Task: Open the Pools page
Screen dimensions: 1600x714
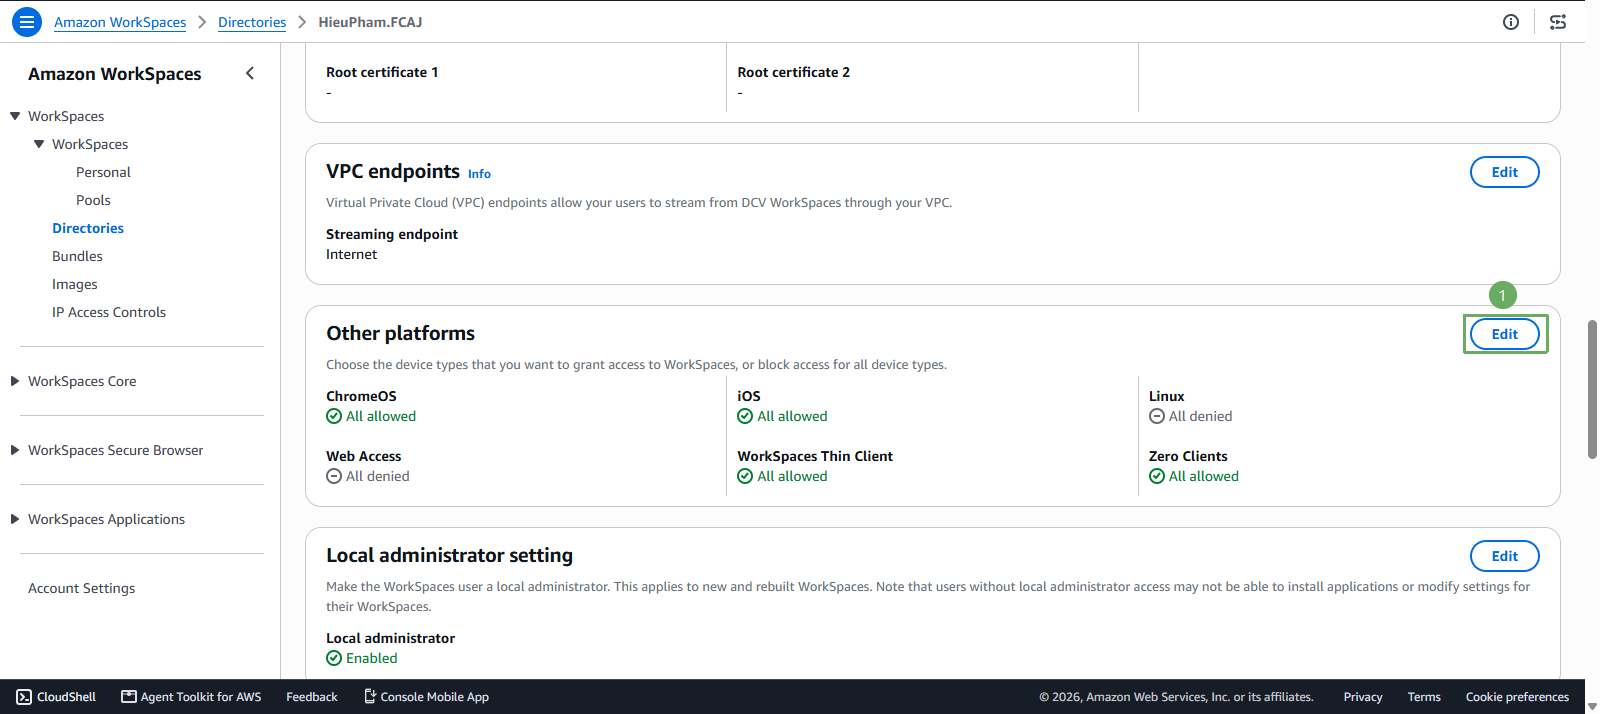Action: coord(93,200)
